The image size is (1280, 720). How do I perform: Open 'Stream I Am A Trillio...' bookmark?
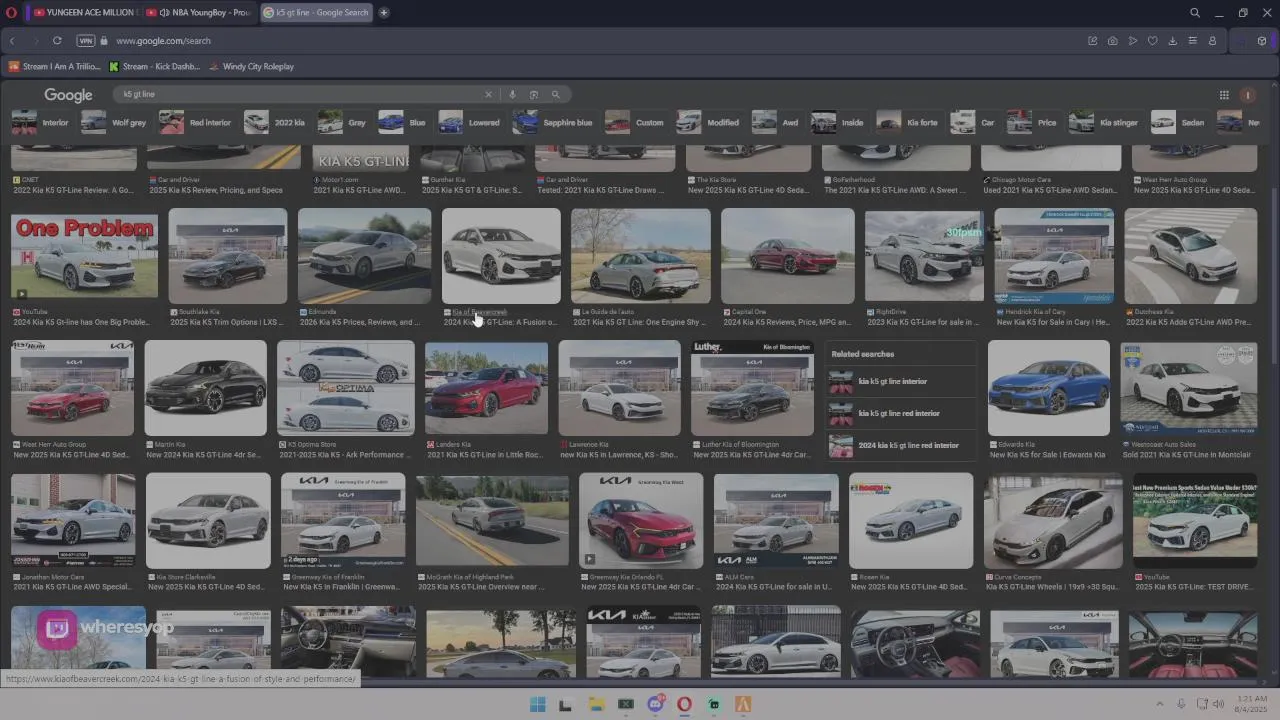54,66
